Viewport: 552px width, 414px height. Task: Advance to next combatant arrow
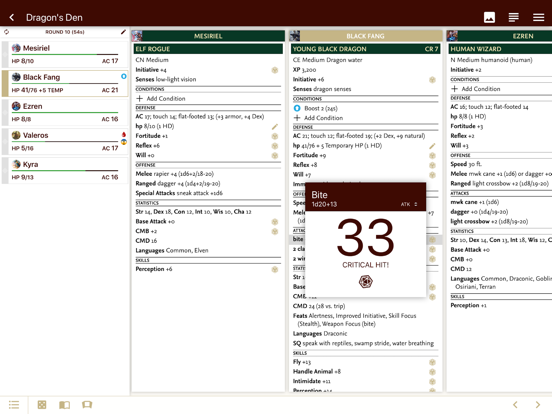538,404
